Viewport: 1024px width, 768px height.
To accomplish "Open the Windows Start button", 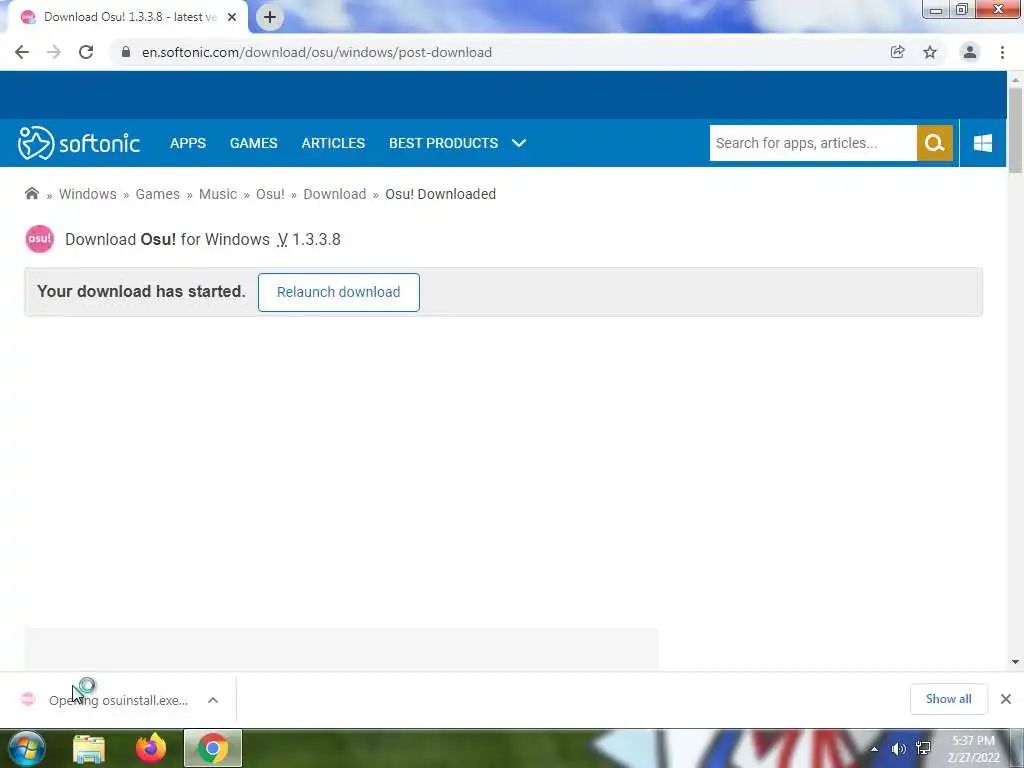I will click(27, 748).
